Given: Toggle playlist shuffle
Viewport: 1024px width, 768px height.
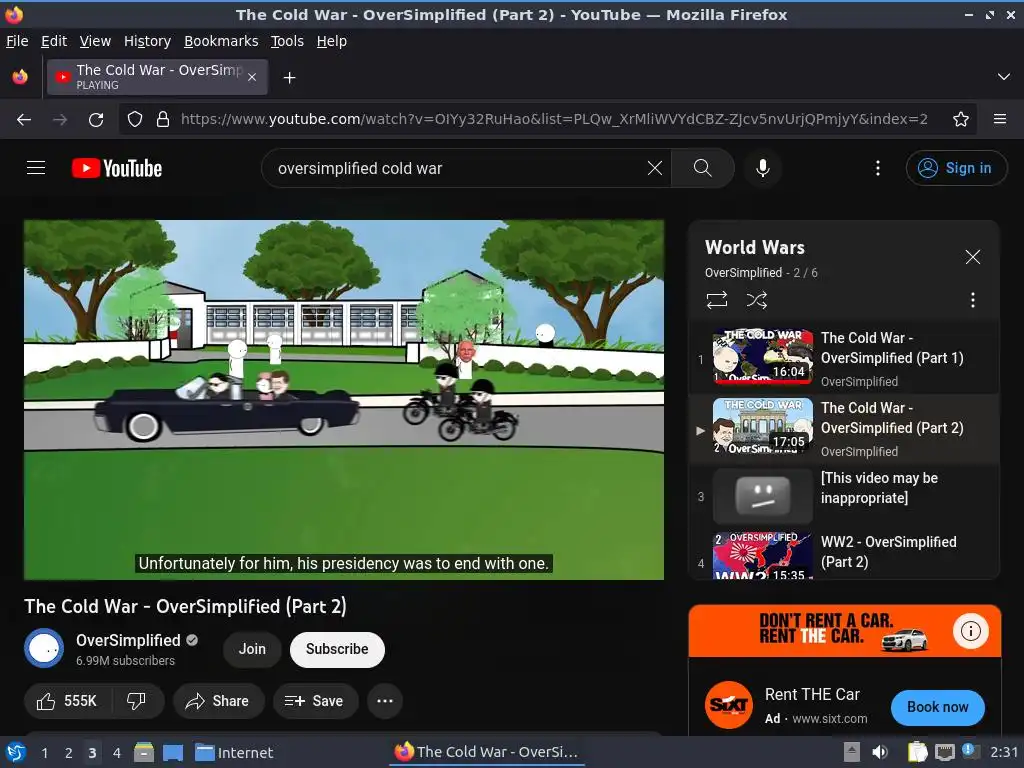Looking at the screenshot, I should (x=756, y=300).
